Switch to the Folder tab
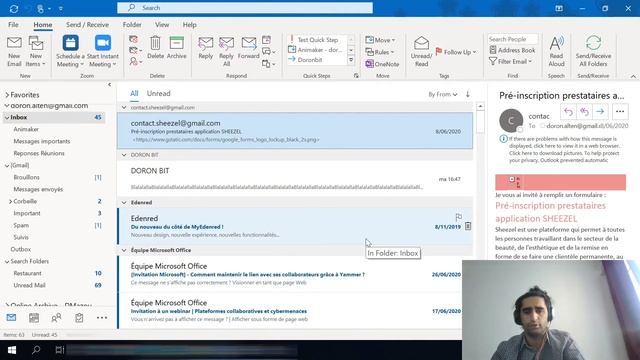This screenshot has height=360, width=640. [x=132, y=24]
